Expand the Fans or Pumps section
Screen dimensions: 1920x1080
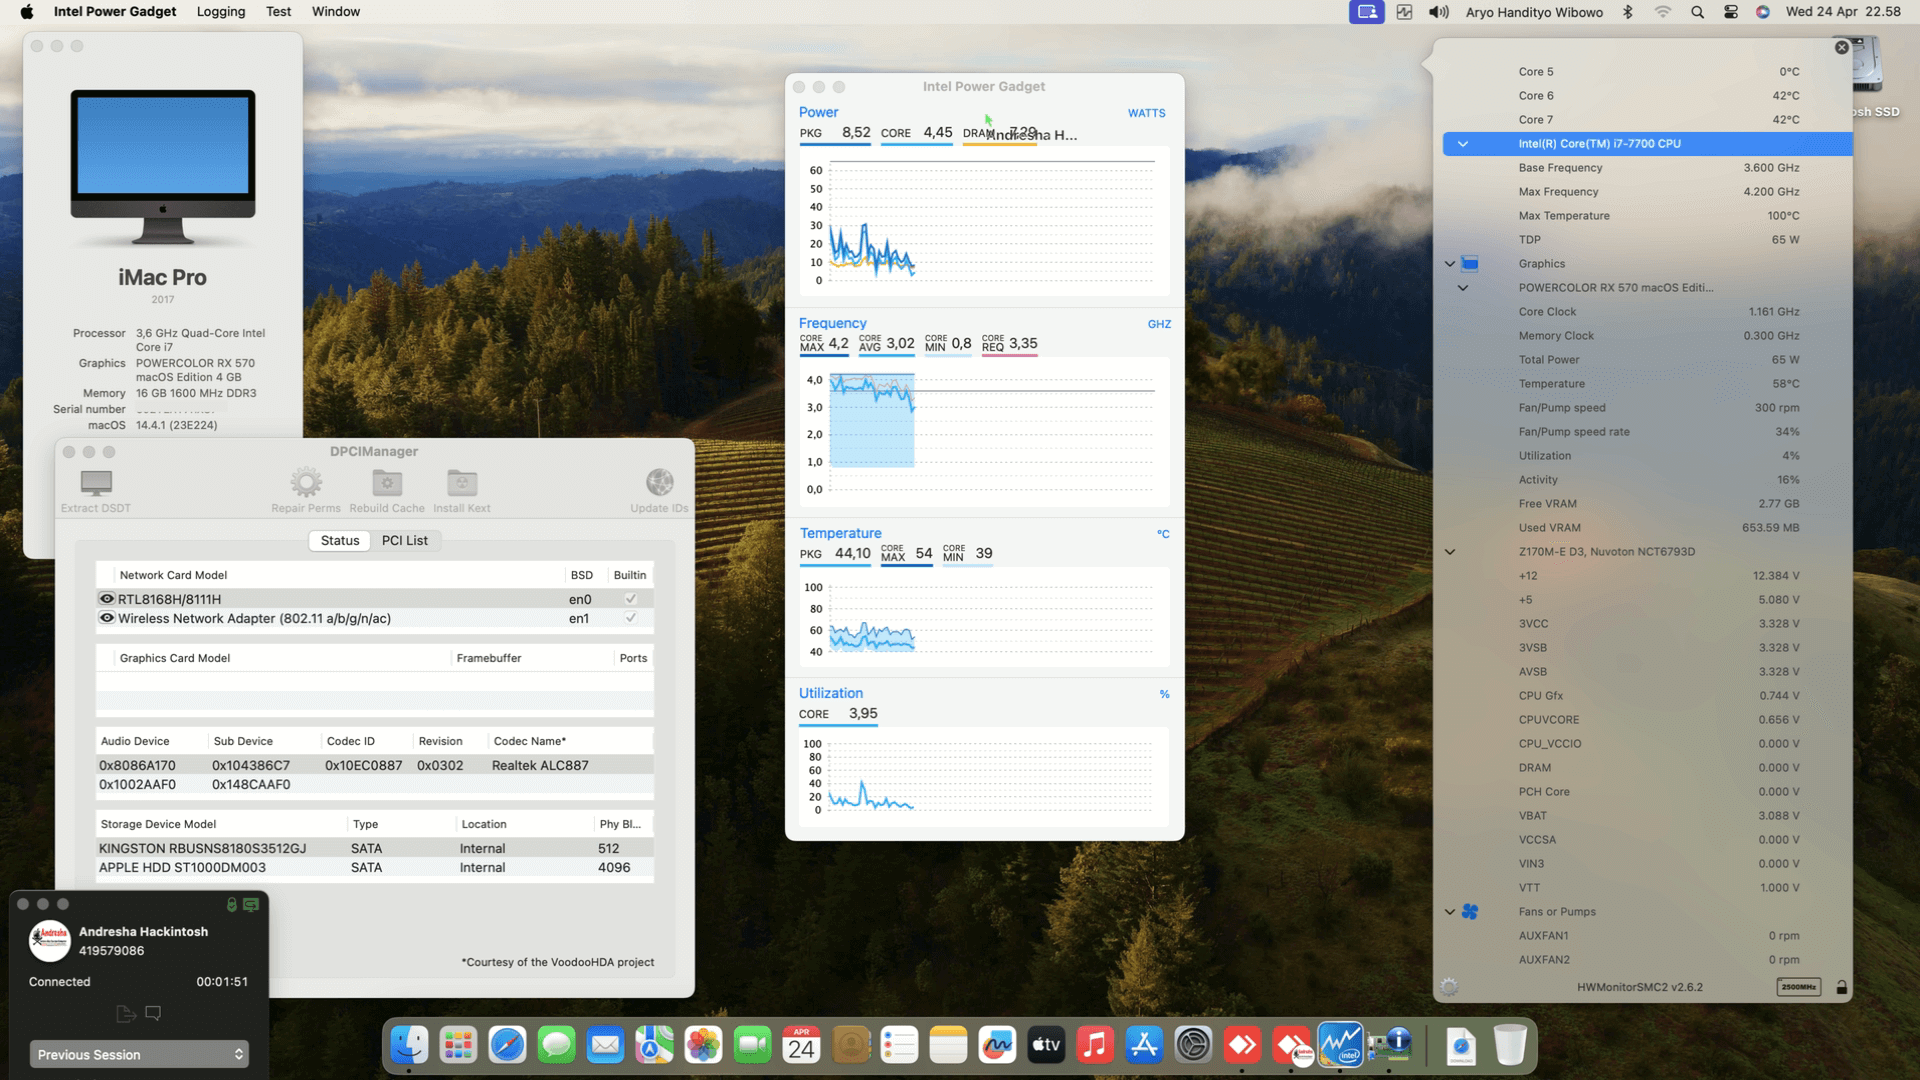point(1450,911)
